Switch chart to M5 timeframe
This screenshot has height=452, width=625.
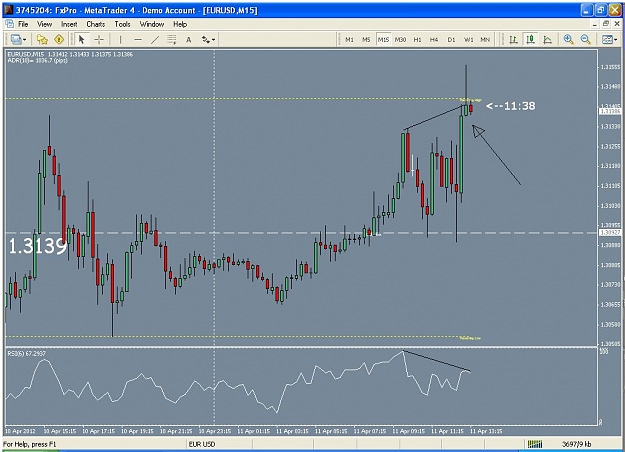coord(366,39)
